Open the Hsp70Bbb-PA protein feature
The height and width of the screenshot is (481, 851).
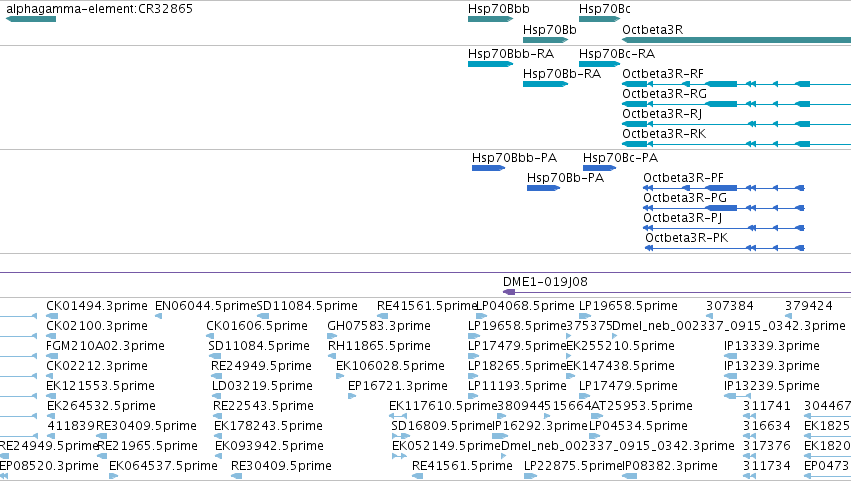pos(488,168)
